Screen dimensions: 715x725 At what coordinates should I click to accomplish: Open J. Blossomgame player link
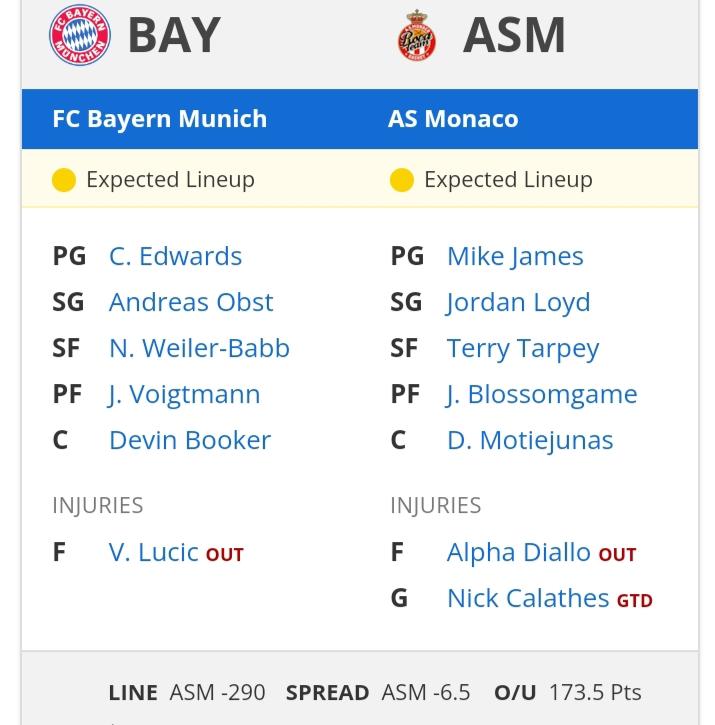click(541, 394)
